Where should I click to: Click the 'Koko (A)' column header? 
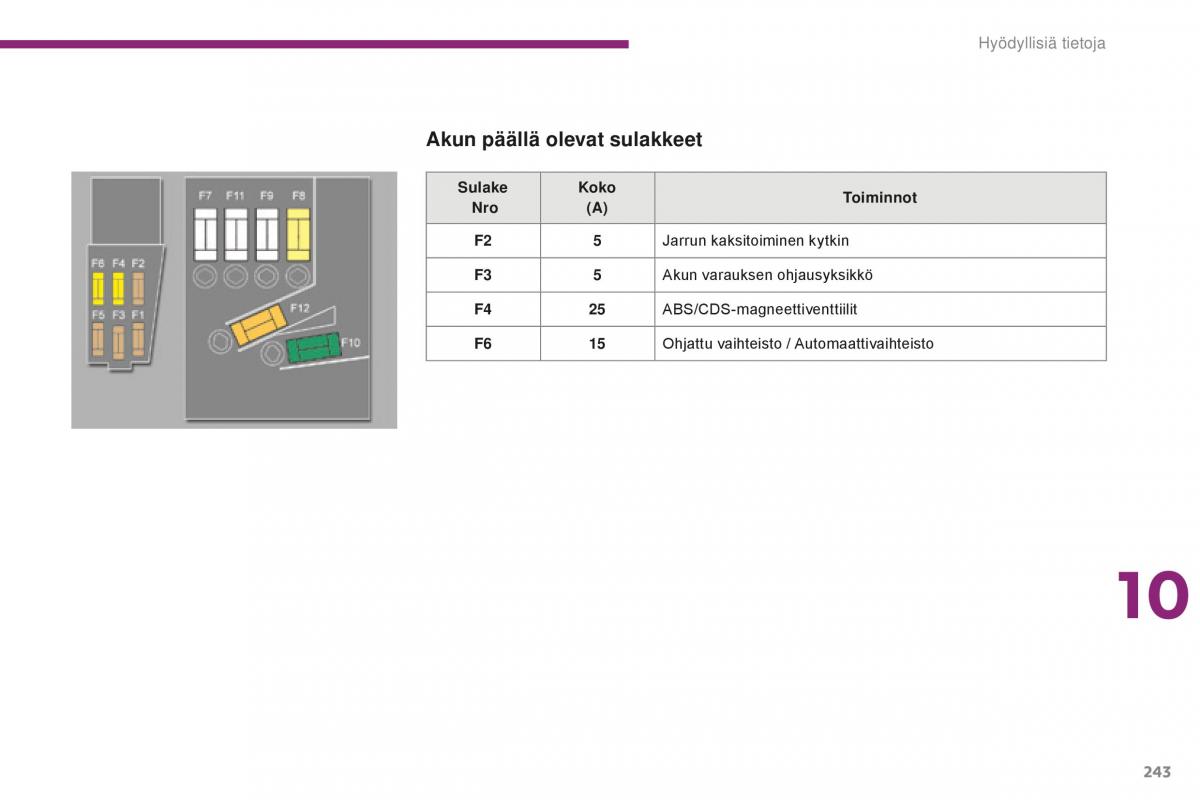coord(597,198)
